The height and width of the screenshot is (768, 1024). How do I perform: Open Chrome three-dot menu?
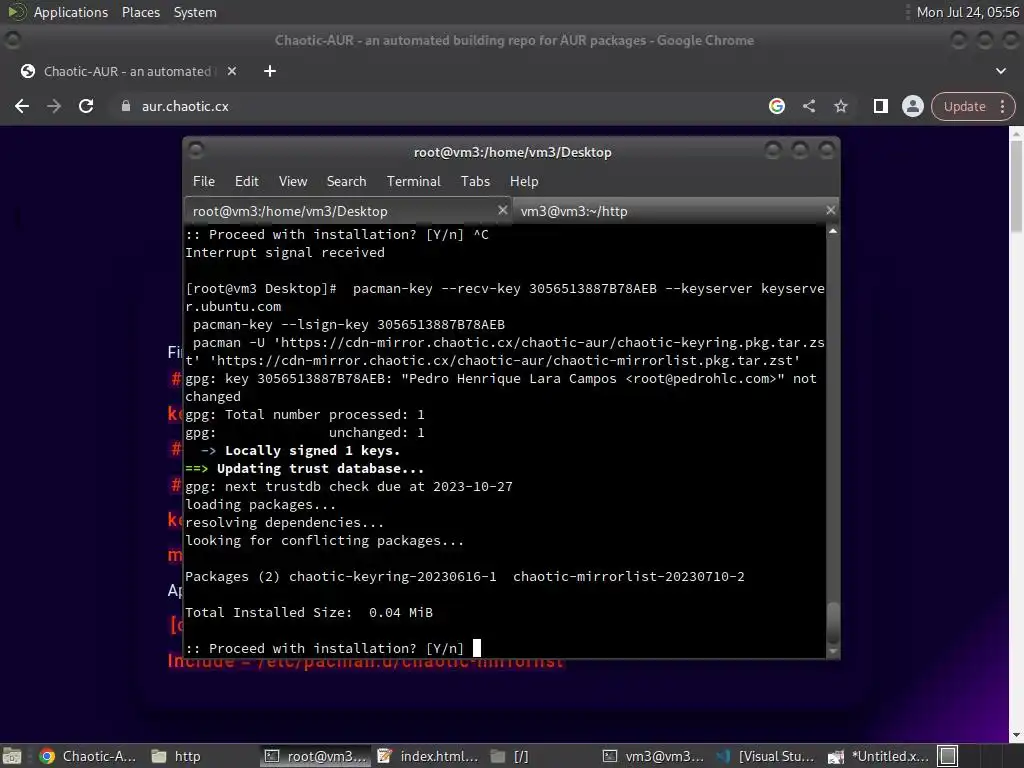[x=1002, y=106]
